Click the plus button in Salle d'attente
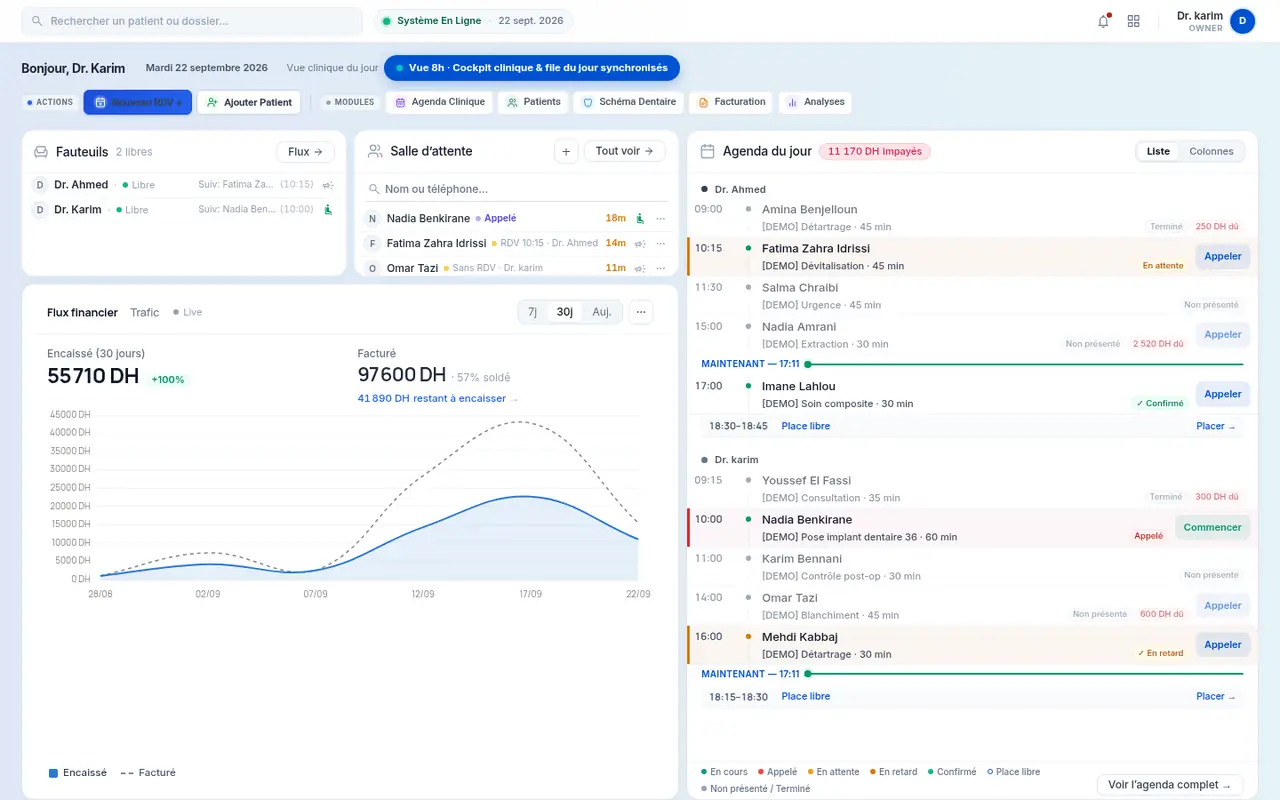Screen dimensions: 1280x800 (x=566, y=151)
